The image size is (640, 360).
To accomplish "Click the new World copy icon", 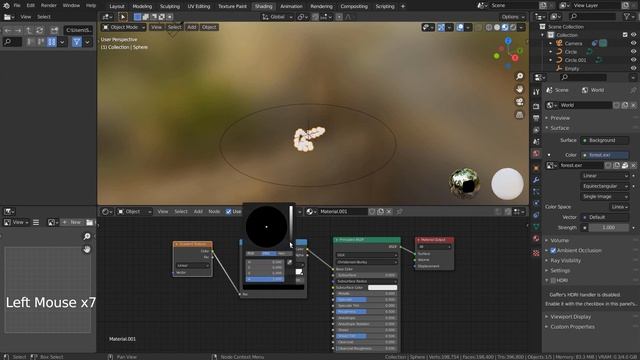I will 624,105.
